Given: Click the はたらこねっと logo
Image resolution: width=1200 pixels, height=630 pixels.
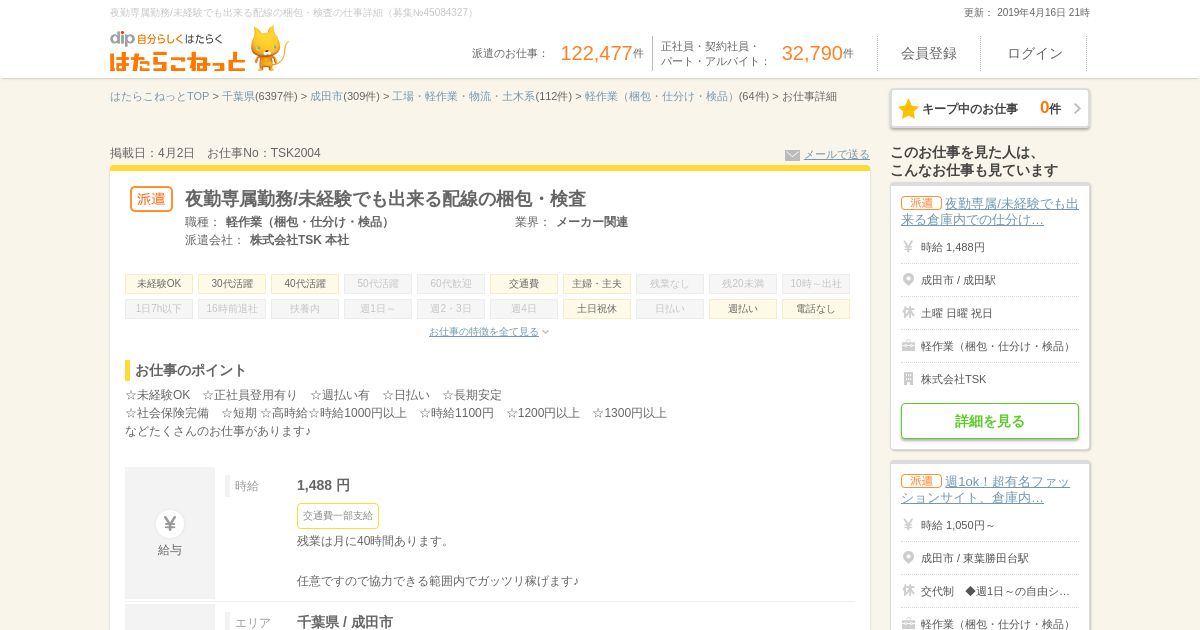Looking at the screenshot, I should 178,51.
